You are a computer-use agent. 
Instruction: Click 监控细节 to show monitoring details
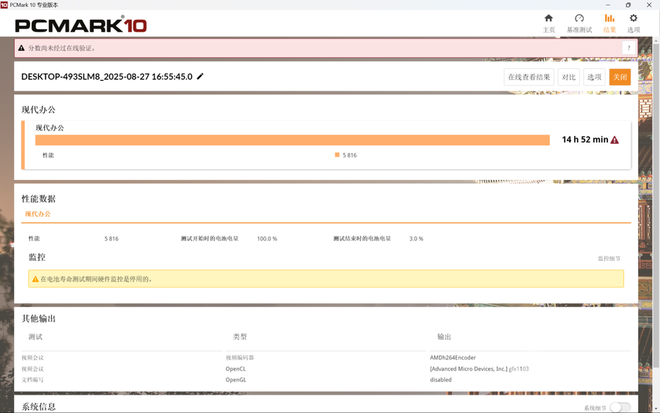(x=609, y=258)
